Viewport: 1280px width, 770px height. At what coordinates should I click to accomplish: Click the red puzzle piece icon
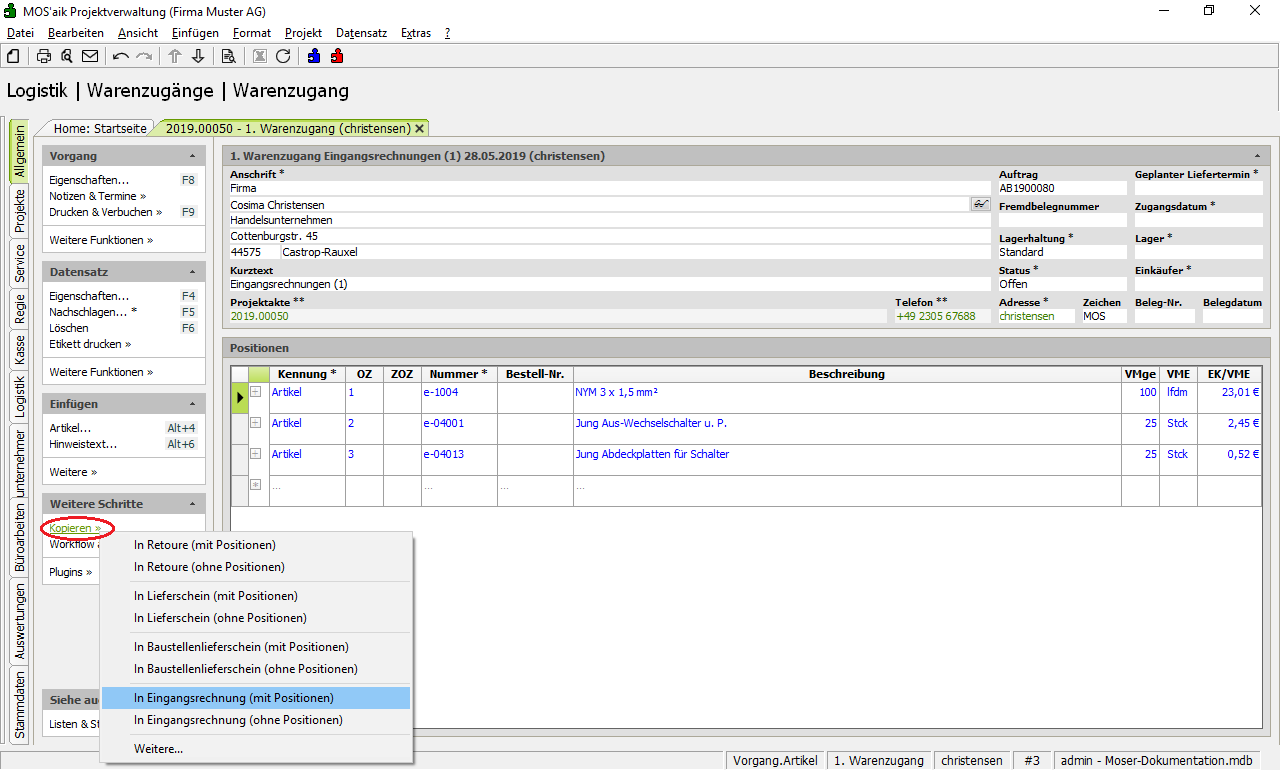tap(337, 56)
